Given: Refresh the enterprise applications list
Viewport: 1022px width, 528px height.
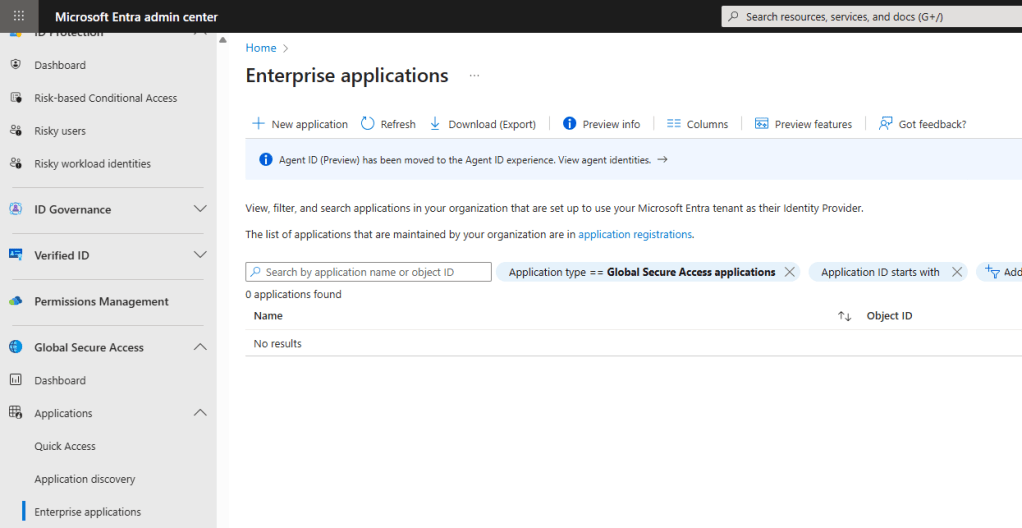Looking at the screenshot, I should (x=388, y=124).
